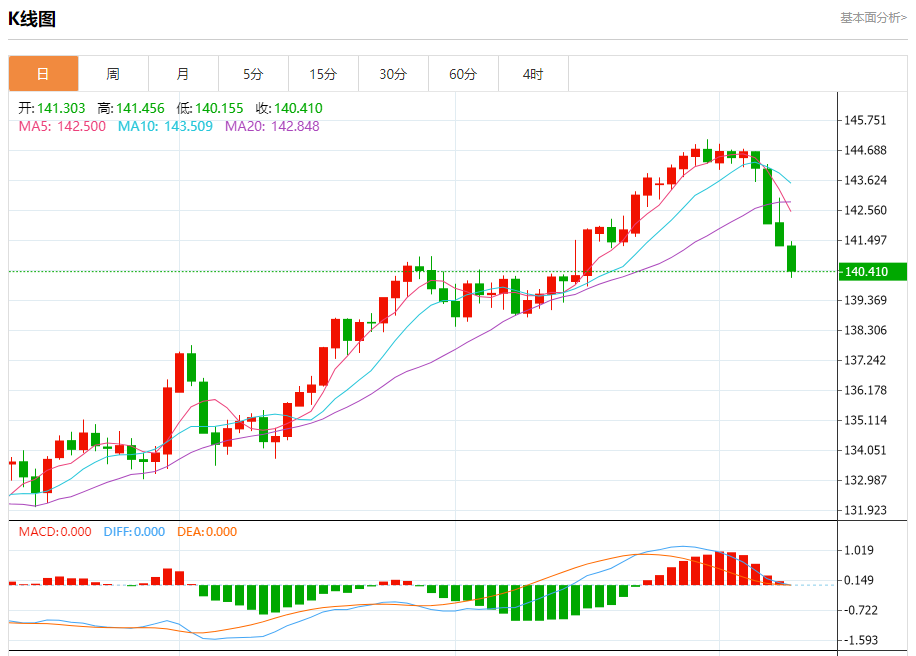Click the -0.722 MACD axis label

pos(861,610)
